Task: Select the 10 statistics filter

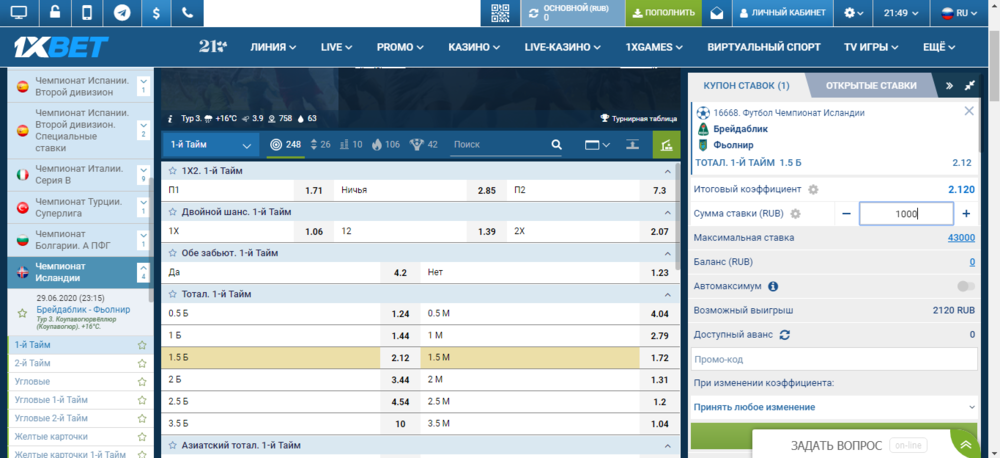Action: (x=351, y=145)
